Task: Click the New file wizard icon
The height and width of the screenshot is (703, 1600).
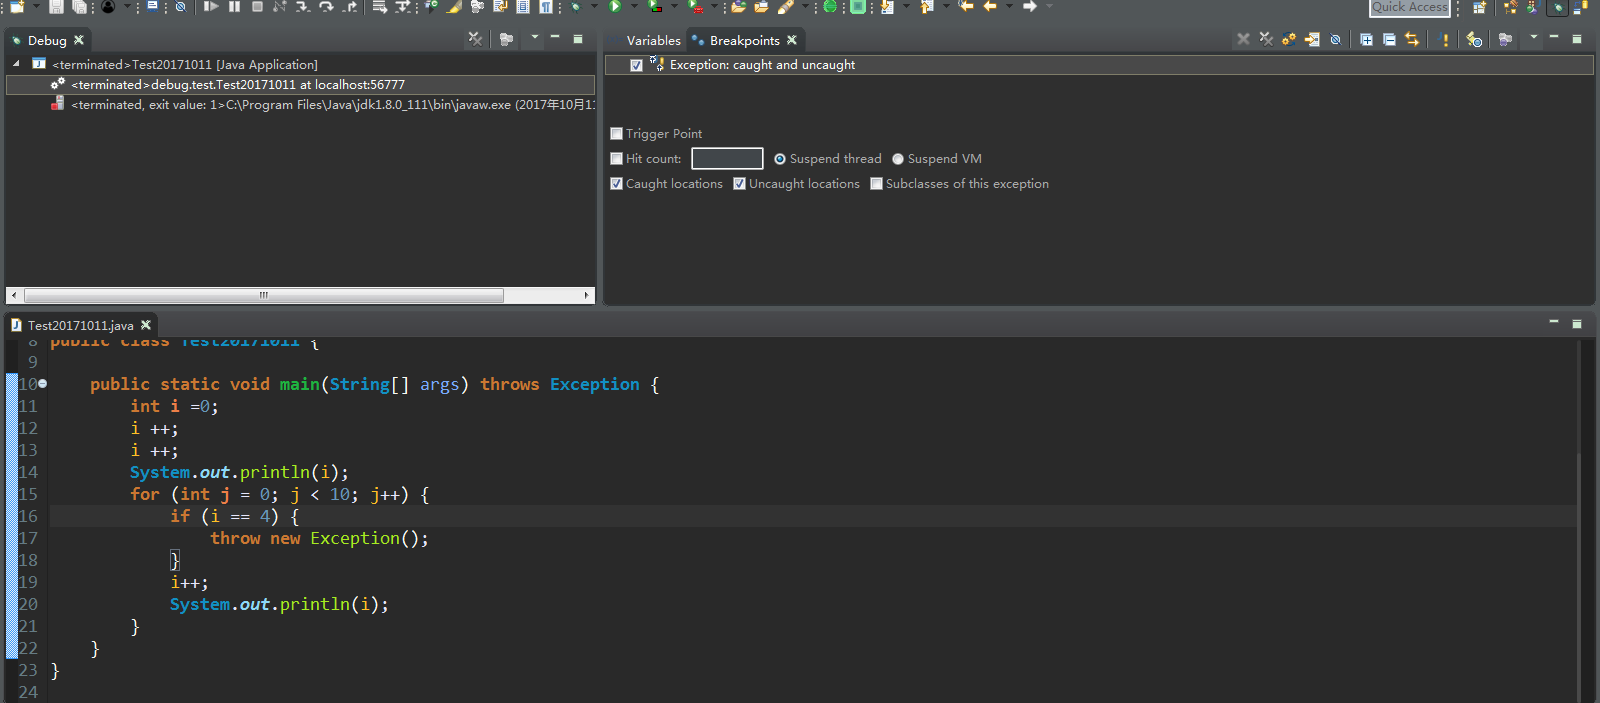Action: [x=17, y=6]
